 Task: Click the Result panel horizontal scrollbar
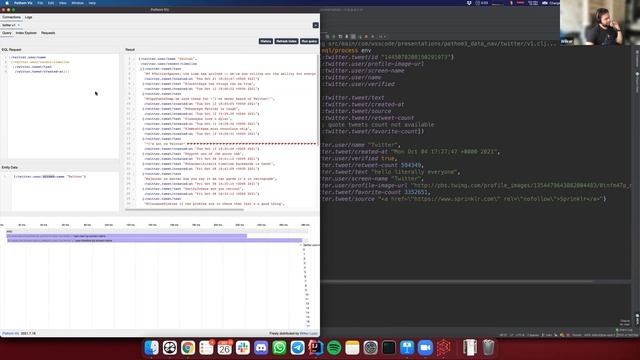(x=184, y=210)
